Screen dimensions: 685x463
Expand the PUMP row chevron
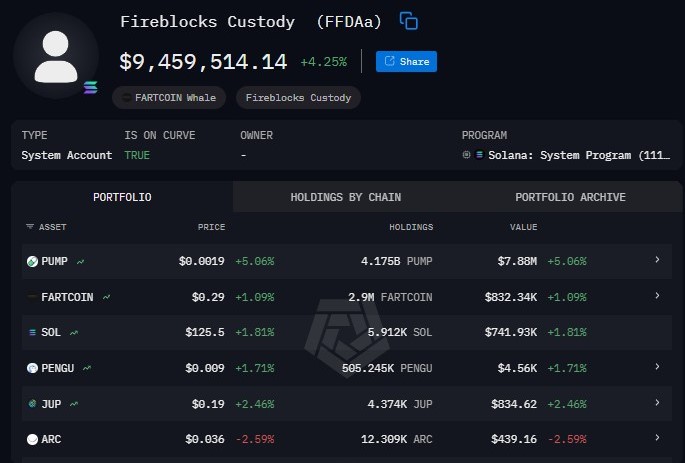pos(657,260)
